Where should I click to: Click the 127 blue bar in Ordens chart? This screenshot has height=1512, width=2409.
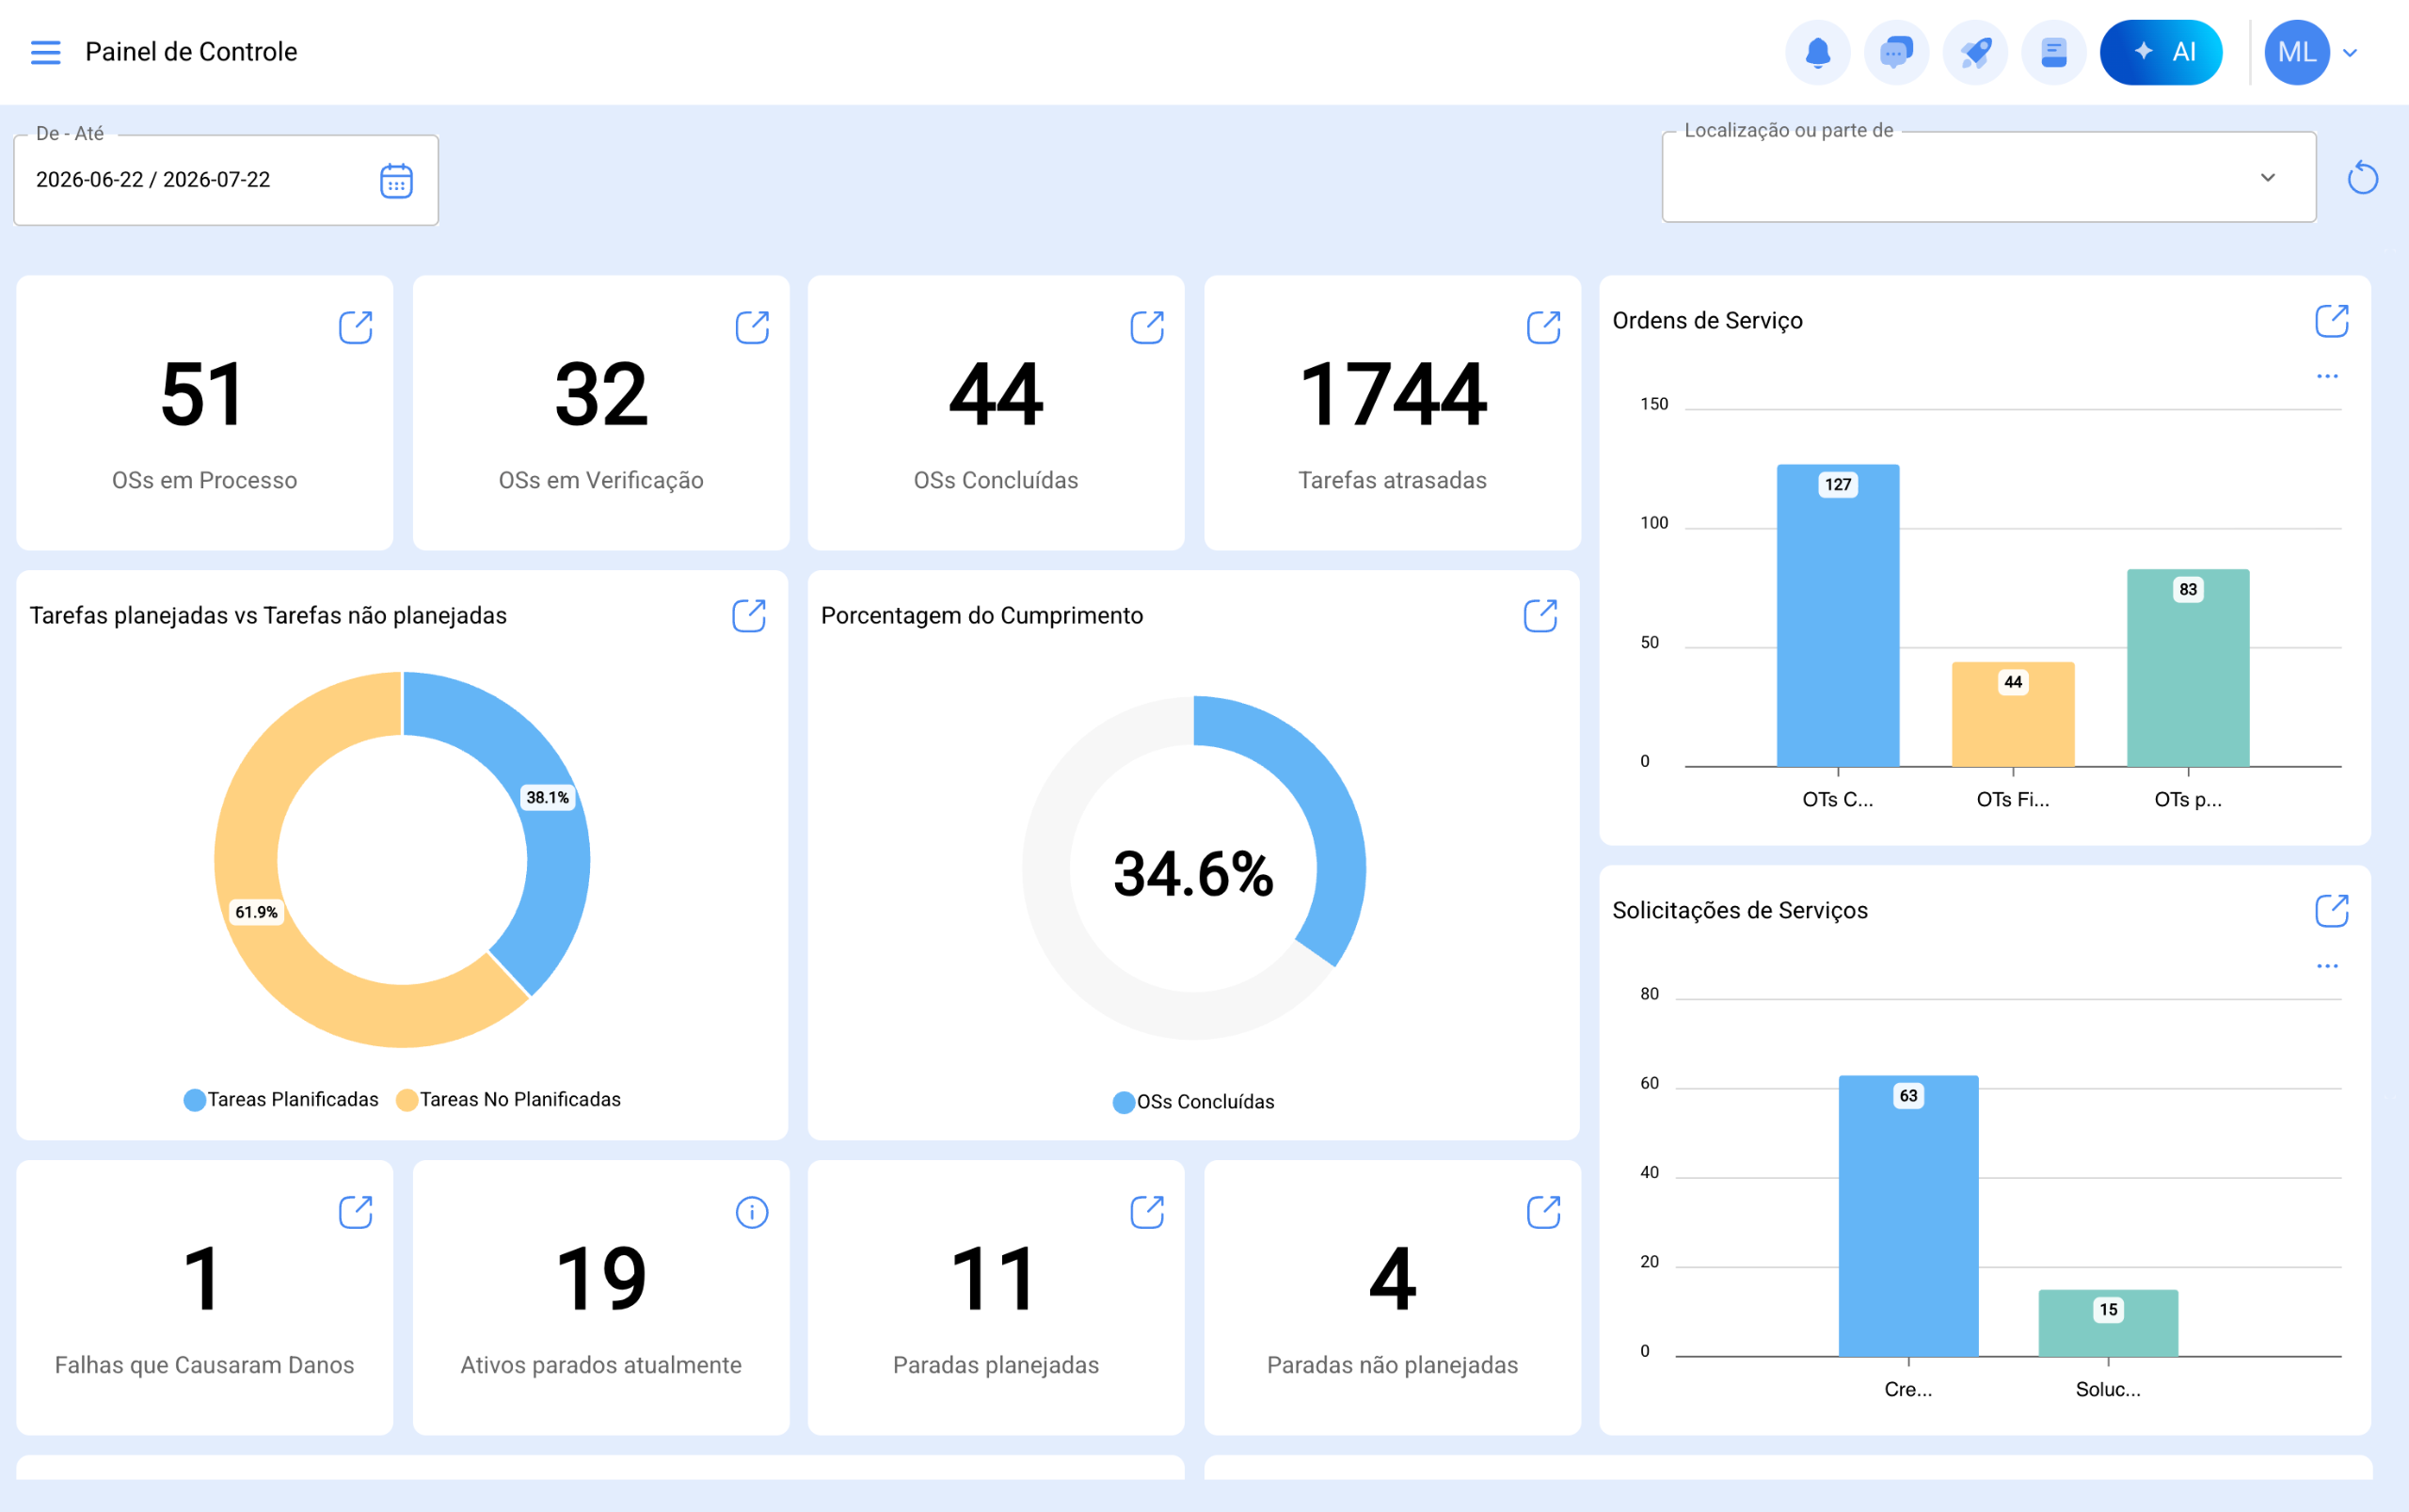tap(1837, 615)
